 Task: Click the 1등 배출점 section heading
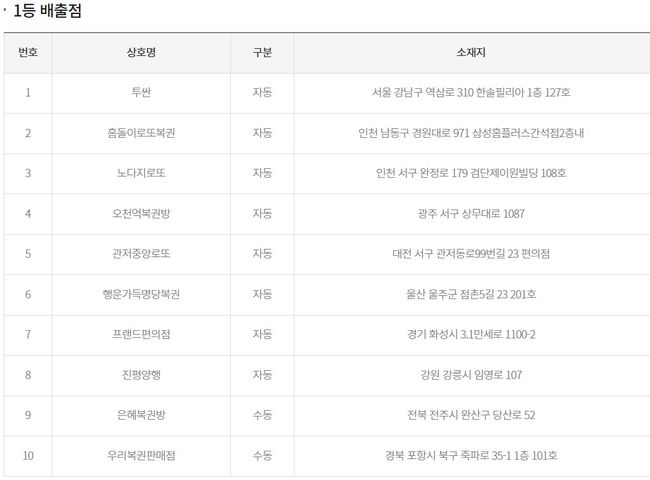tap(47, 11)
